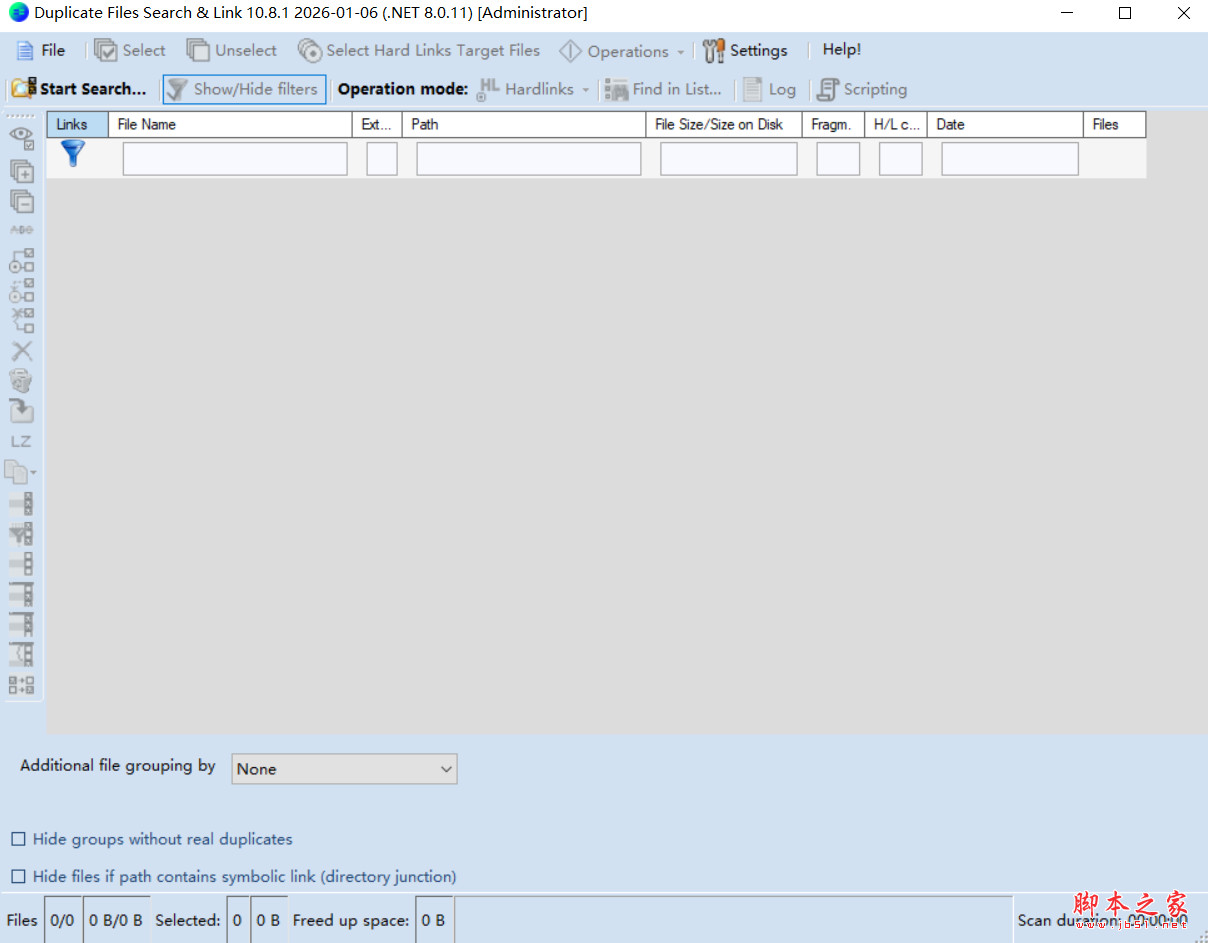Open the copy files icon with arrow
The width and height of the screenshot is (1208, 943).
[x=22, y=472]
